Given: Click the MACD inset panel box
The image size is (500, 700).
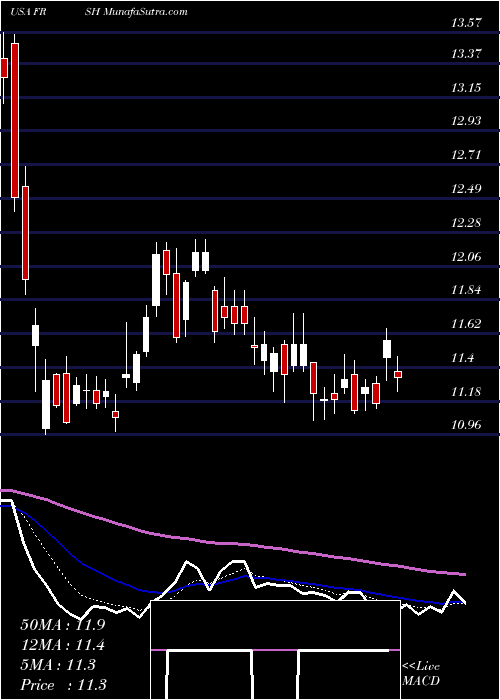Looking at the screenshot, I should pyautogui.click(x=275, y=650).
